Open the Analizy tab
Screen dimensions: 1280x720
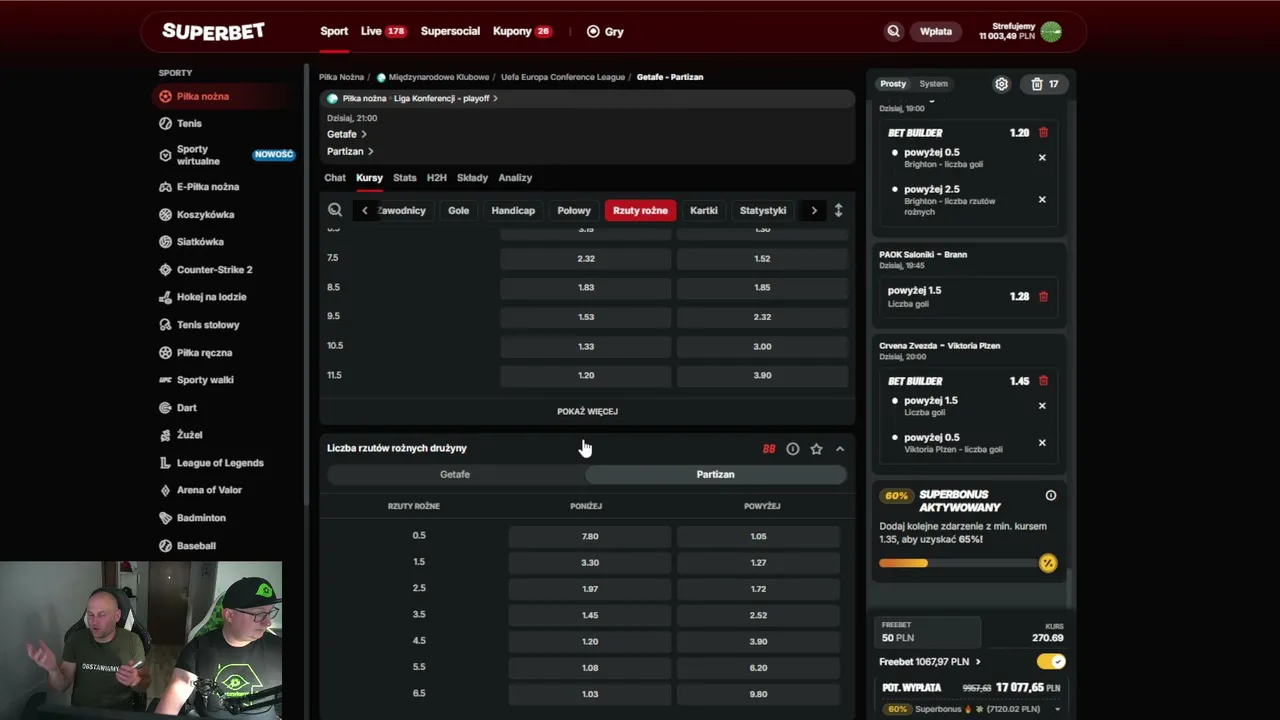(515, 178)
